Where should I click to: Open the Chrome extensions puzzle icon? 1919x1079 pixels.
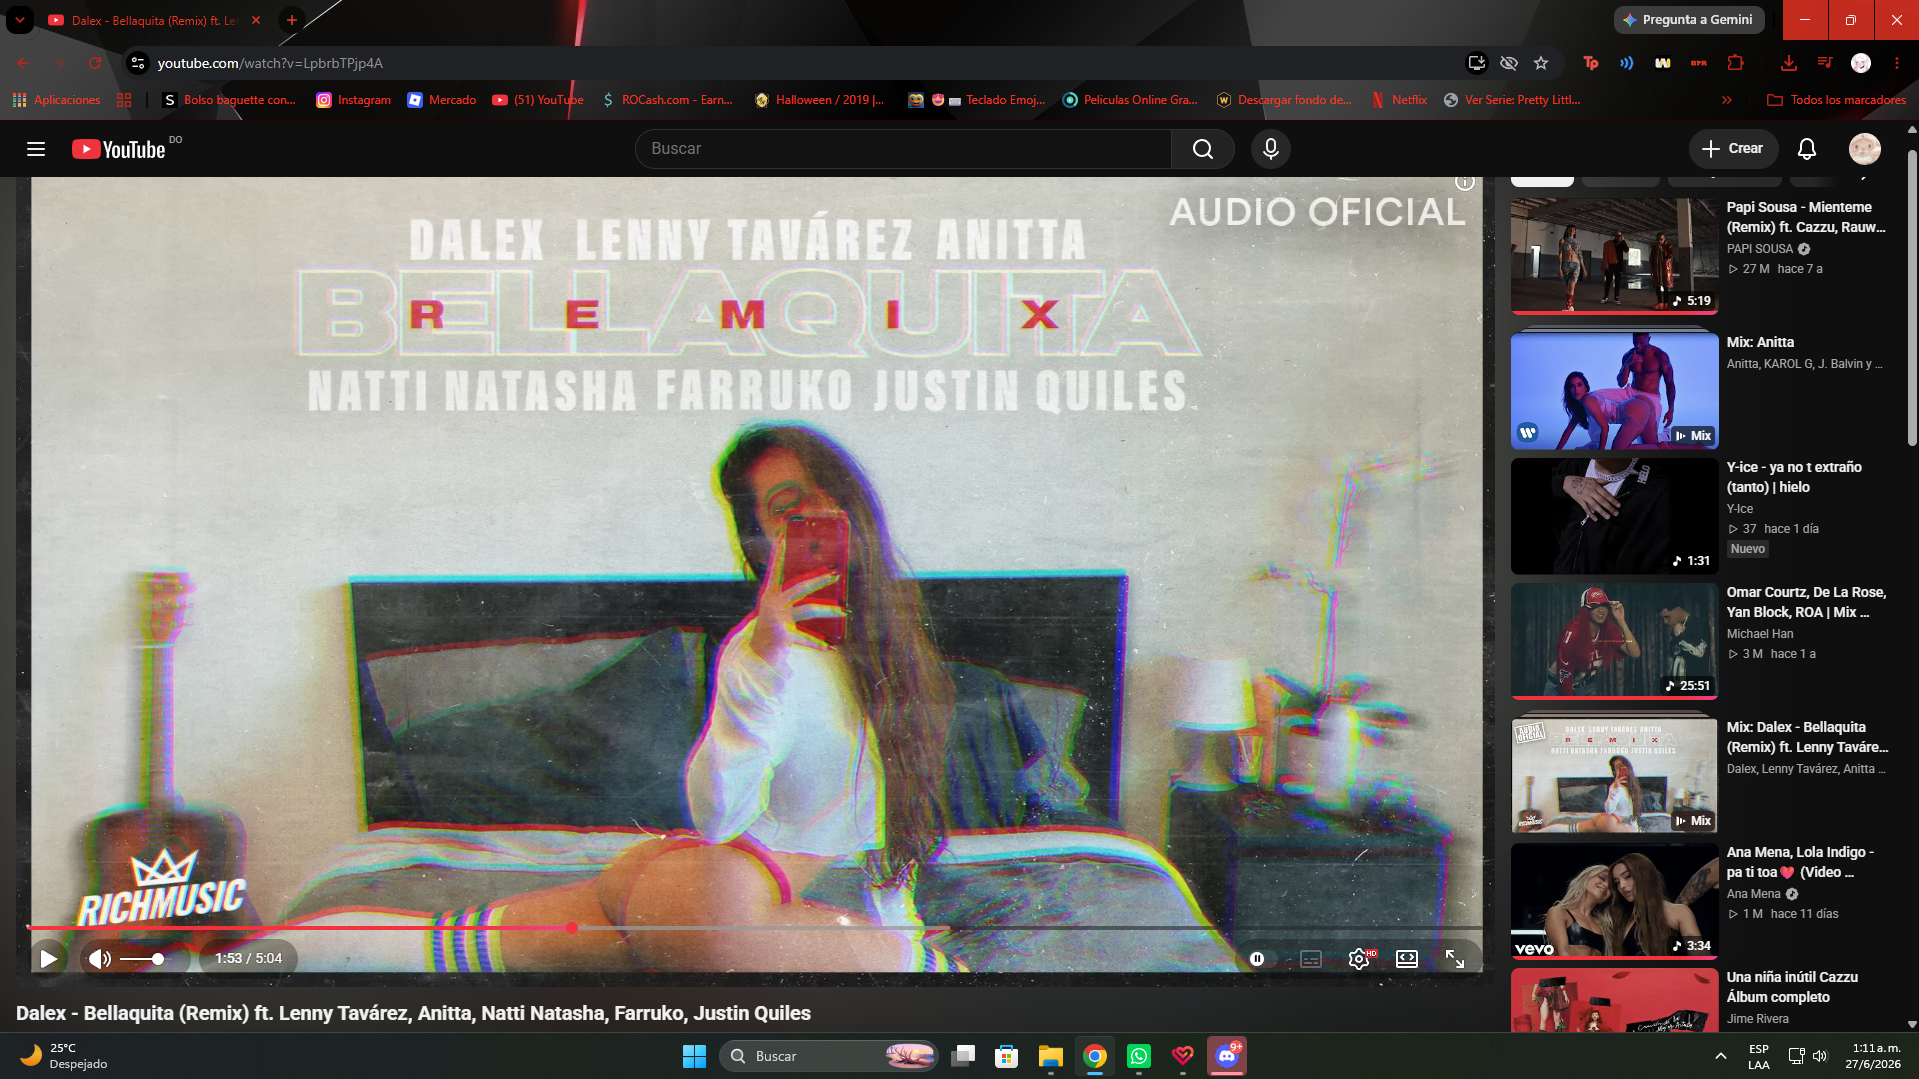click(1735, 63)
